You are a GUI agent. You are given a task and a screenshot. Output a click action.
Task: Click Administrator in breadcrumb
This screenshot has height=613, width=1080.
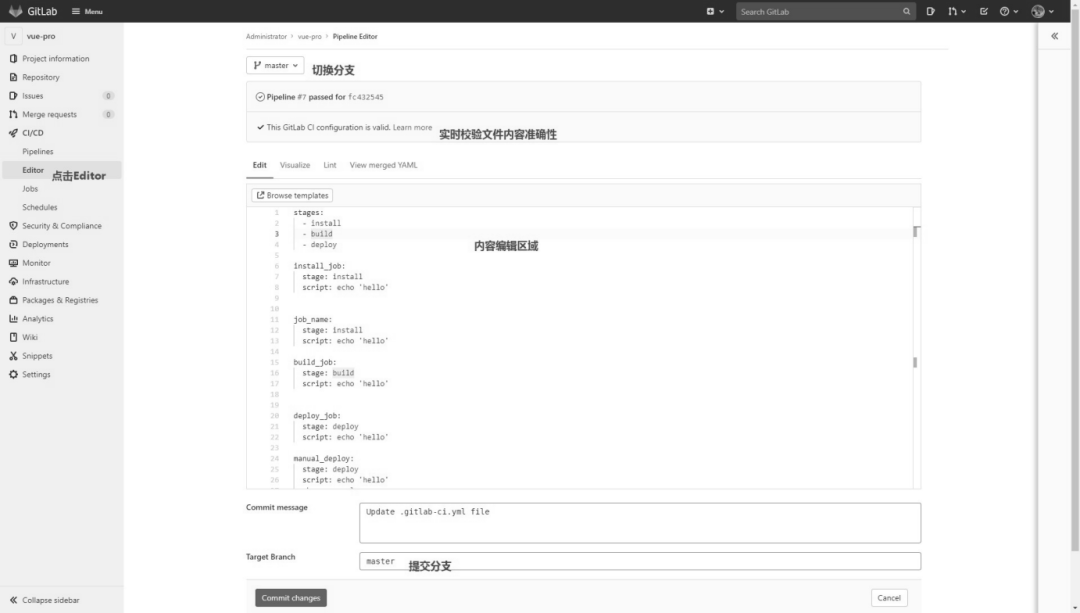pyautogui.click(x=266, y=37)
